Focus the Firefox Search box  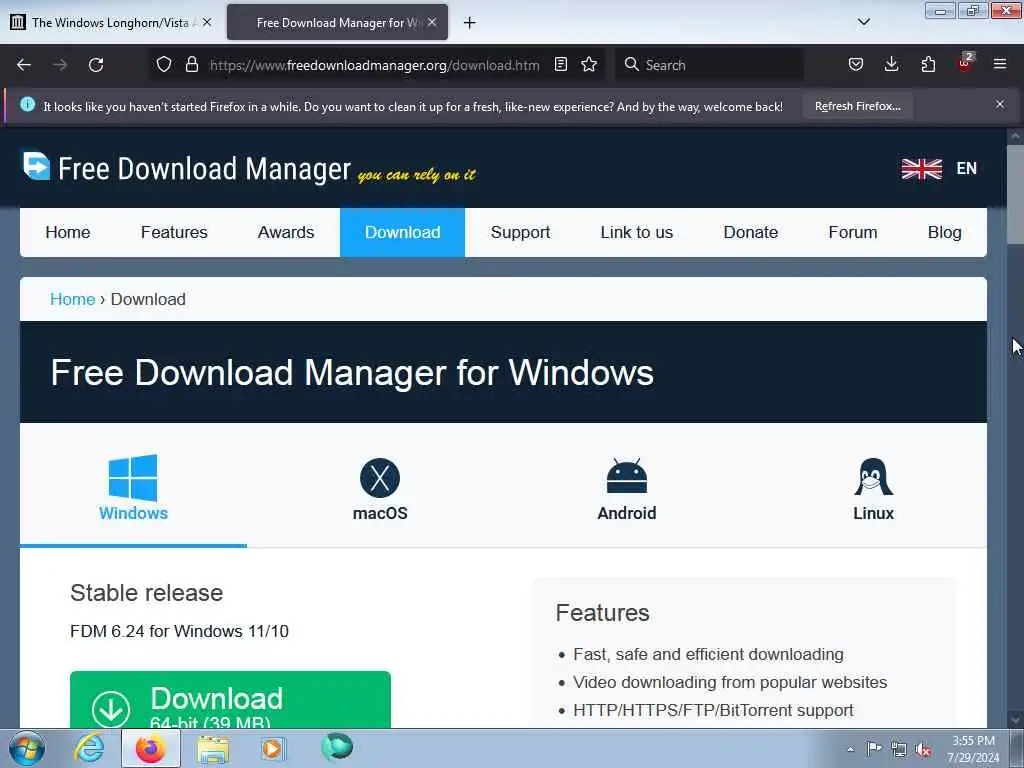coord(709,65)
